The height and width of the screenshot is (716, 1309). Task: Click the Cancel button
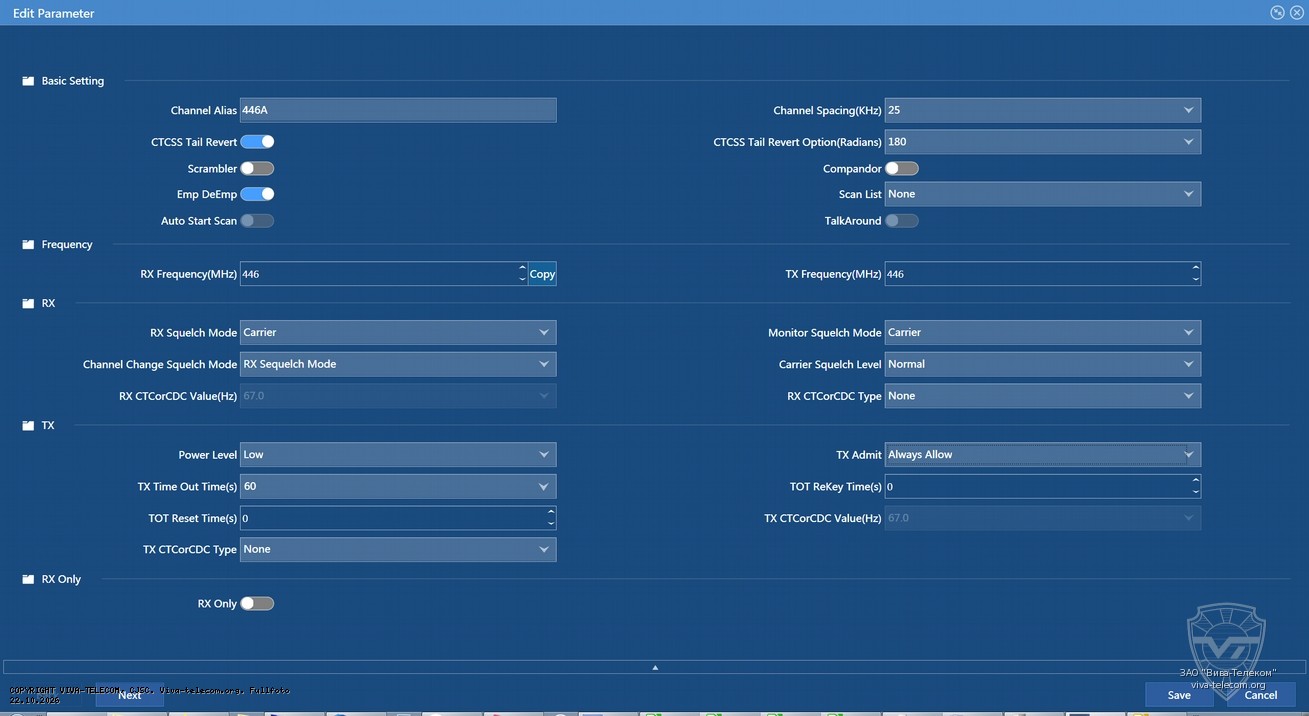(x=1260, y=695)
